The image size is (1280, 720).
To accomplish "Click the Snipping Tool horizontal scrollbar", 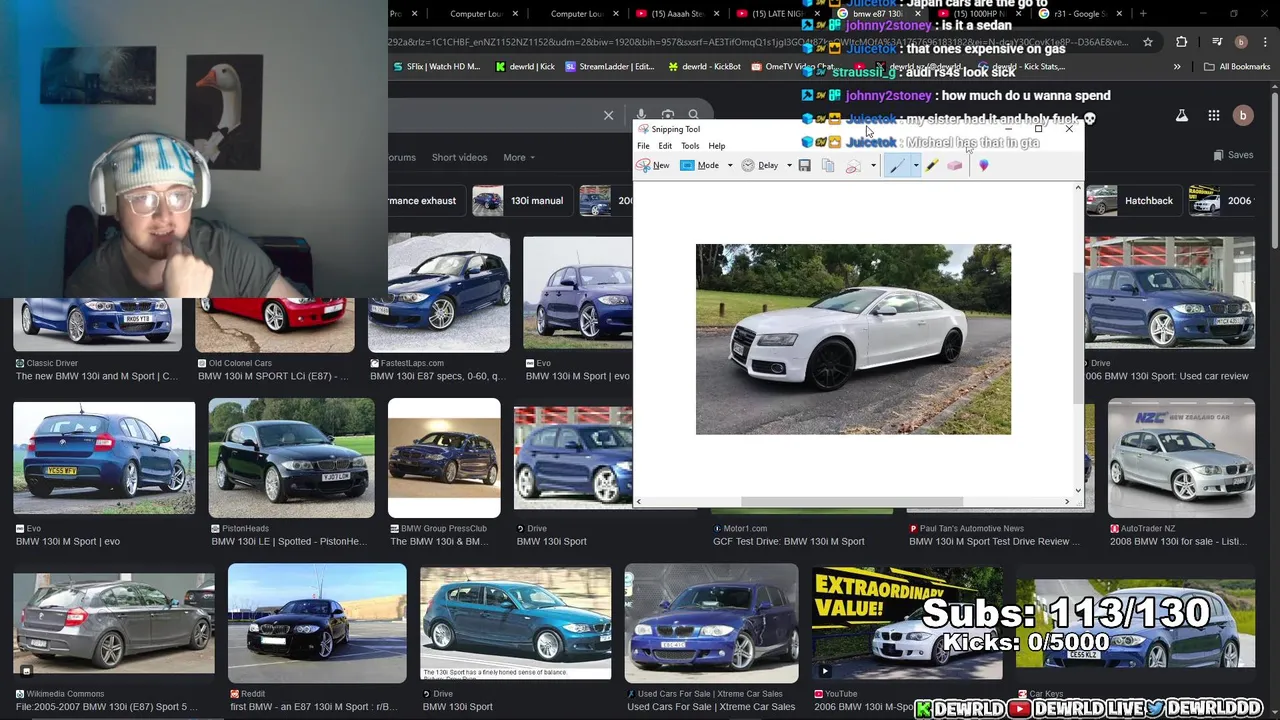I will click(852, 501).
